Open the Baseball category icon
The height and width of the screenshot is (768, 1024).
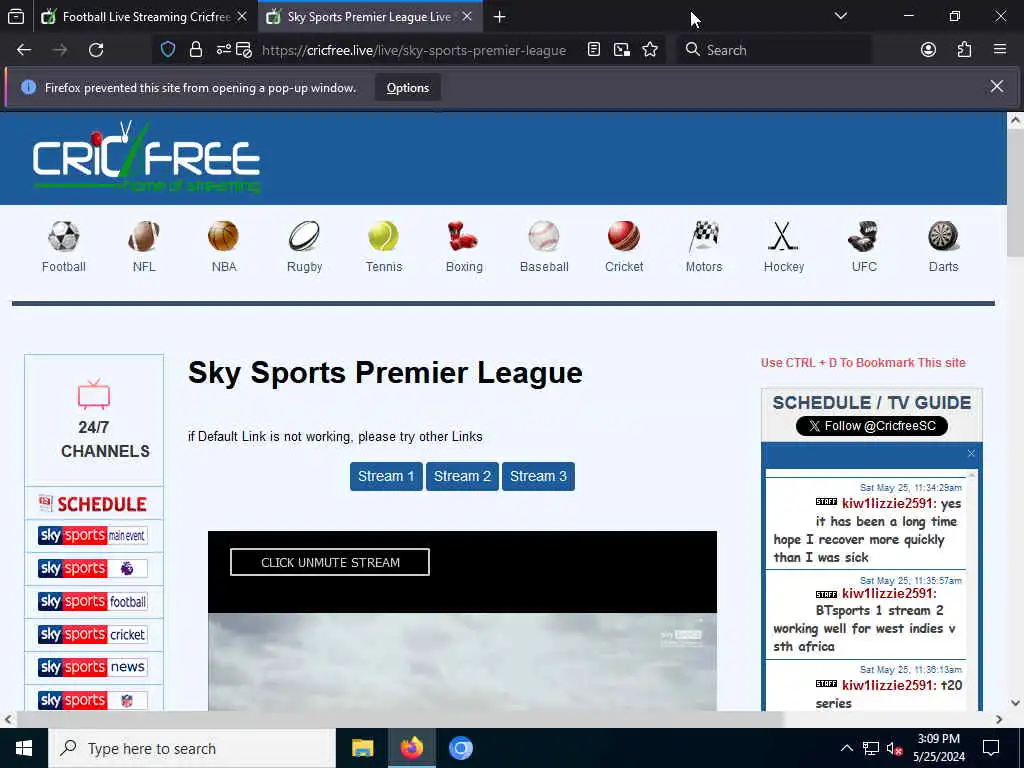point(544,236)
